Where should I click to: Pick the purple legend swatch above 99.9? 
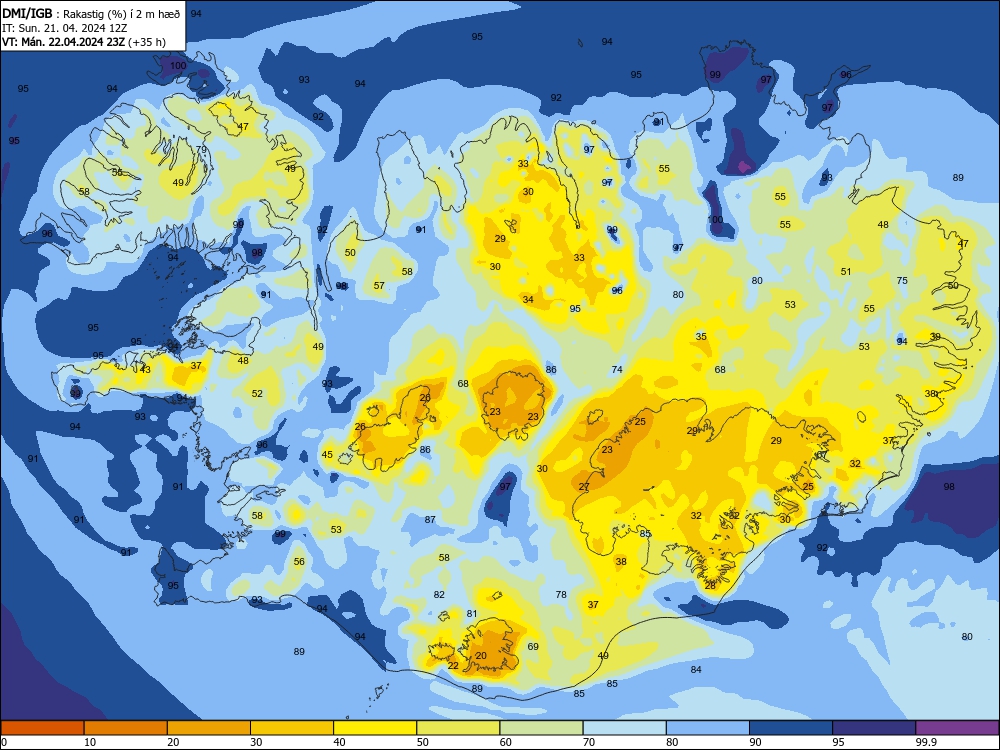click(957, 728)
